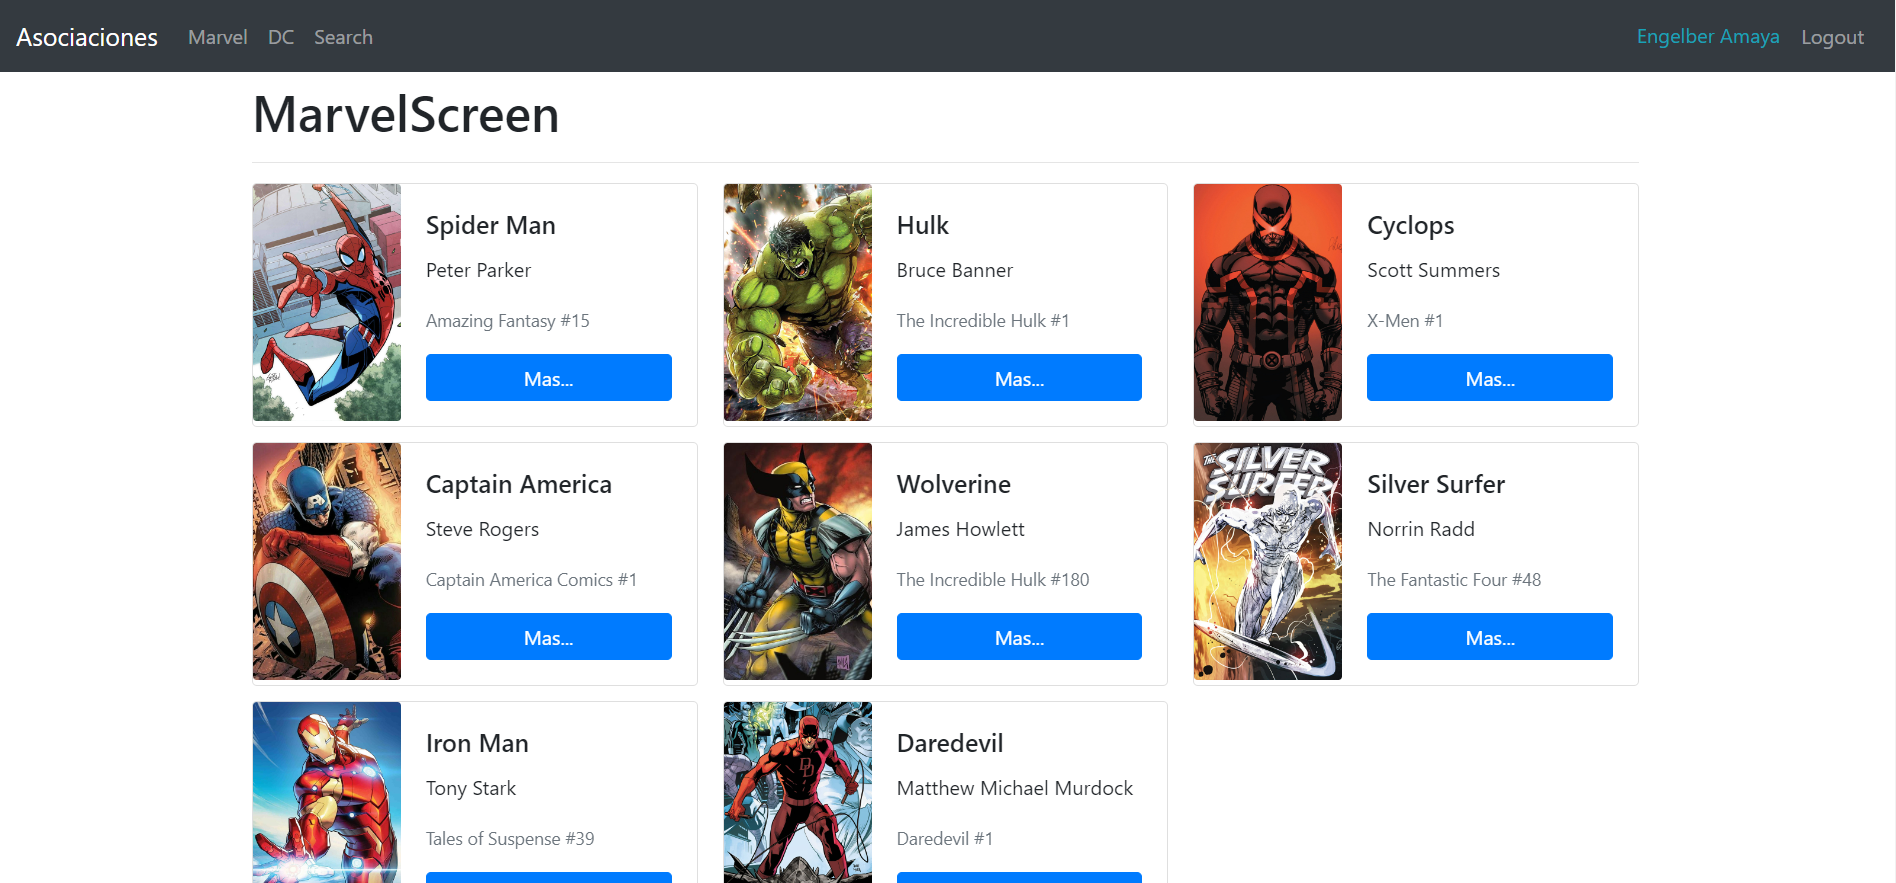Click the Cyclops card title
Viewport: 1896px width, 883px height.
1411,226
